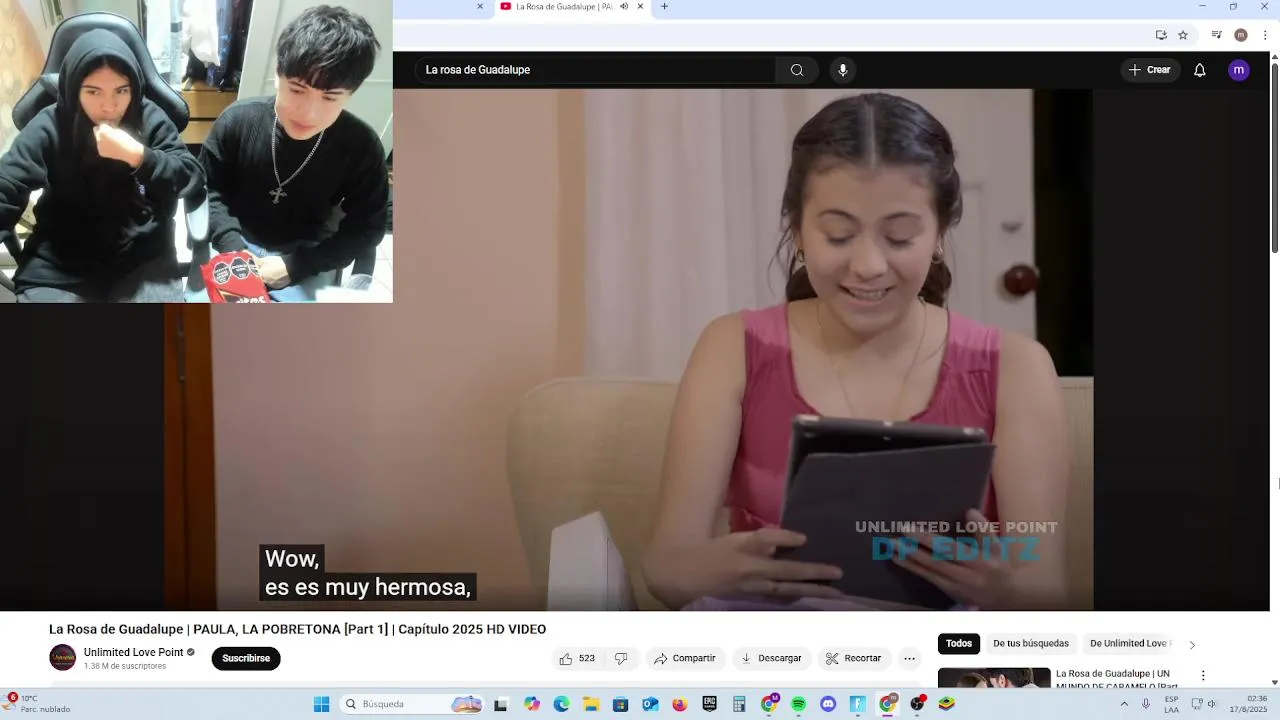Image resolution: width=1280 pixels, height=720 pixels.
Task: Open Unlimited Love Point channel avatar
Action: click(63, 657)
